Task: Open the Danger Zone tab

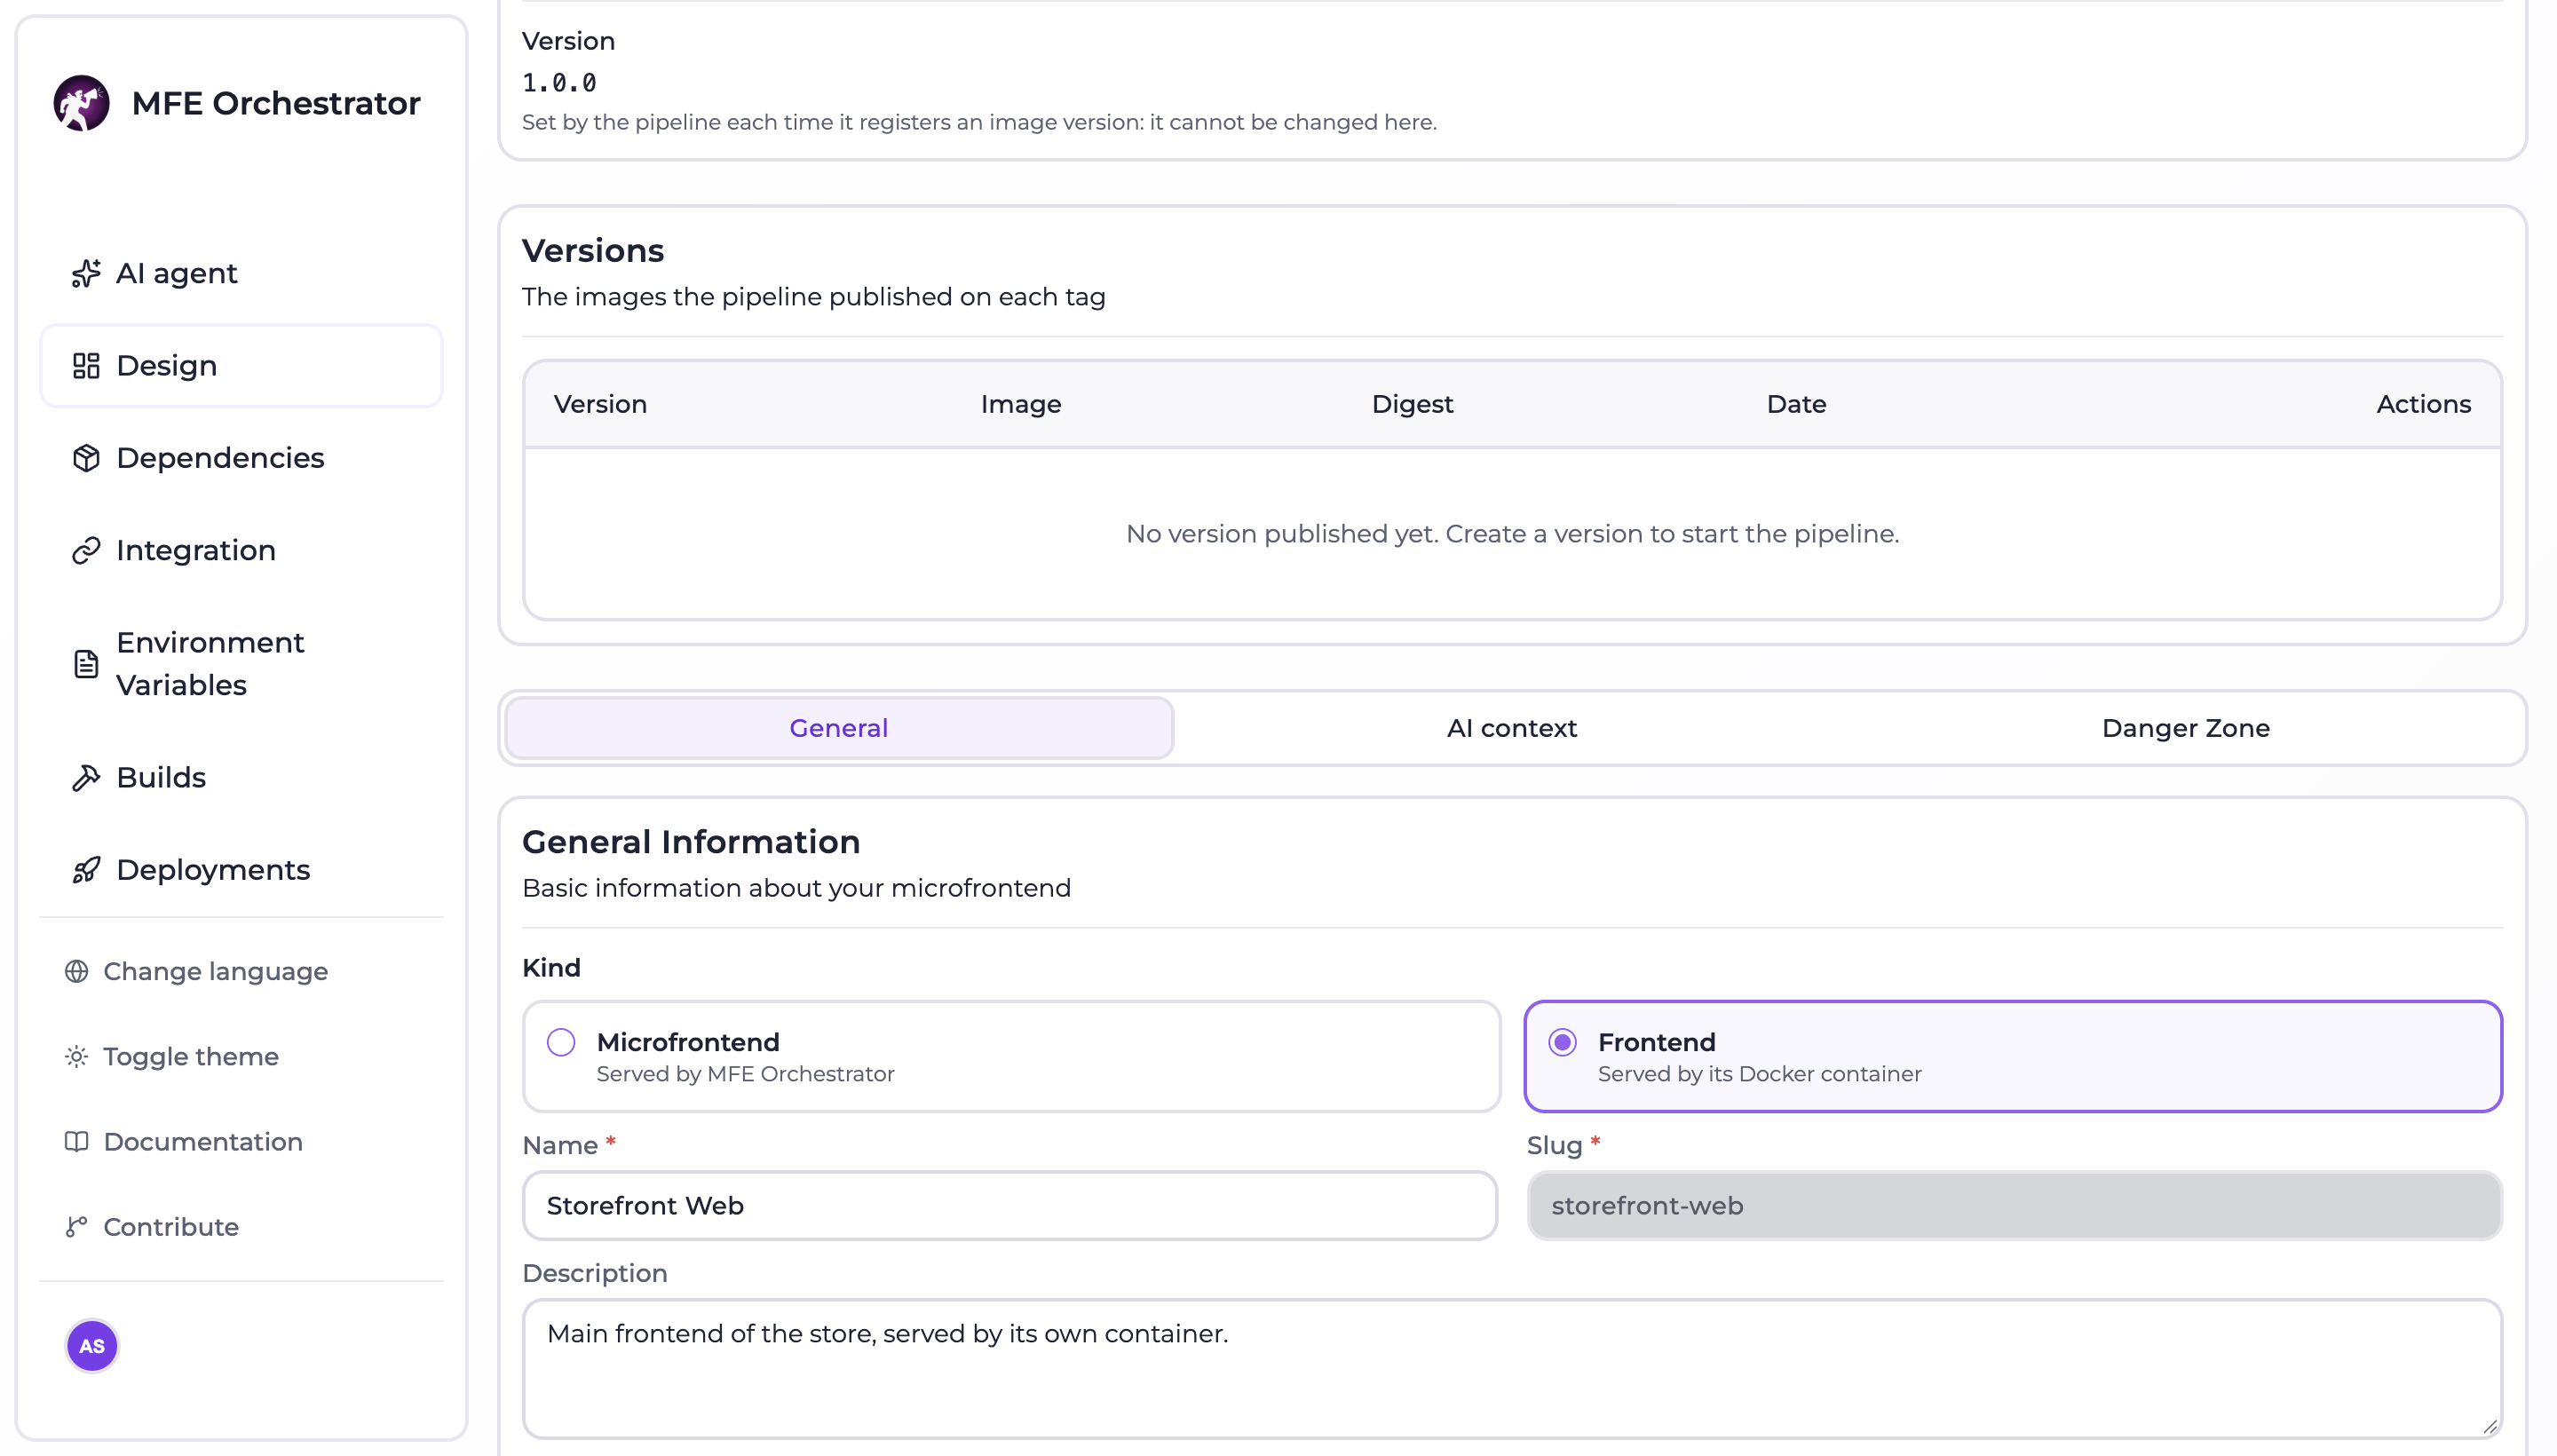Action: click(2186, 728)
